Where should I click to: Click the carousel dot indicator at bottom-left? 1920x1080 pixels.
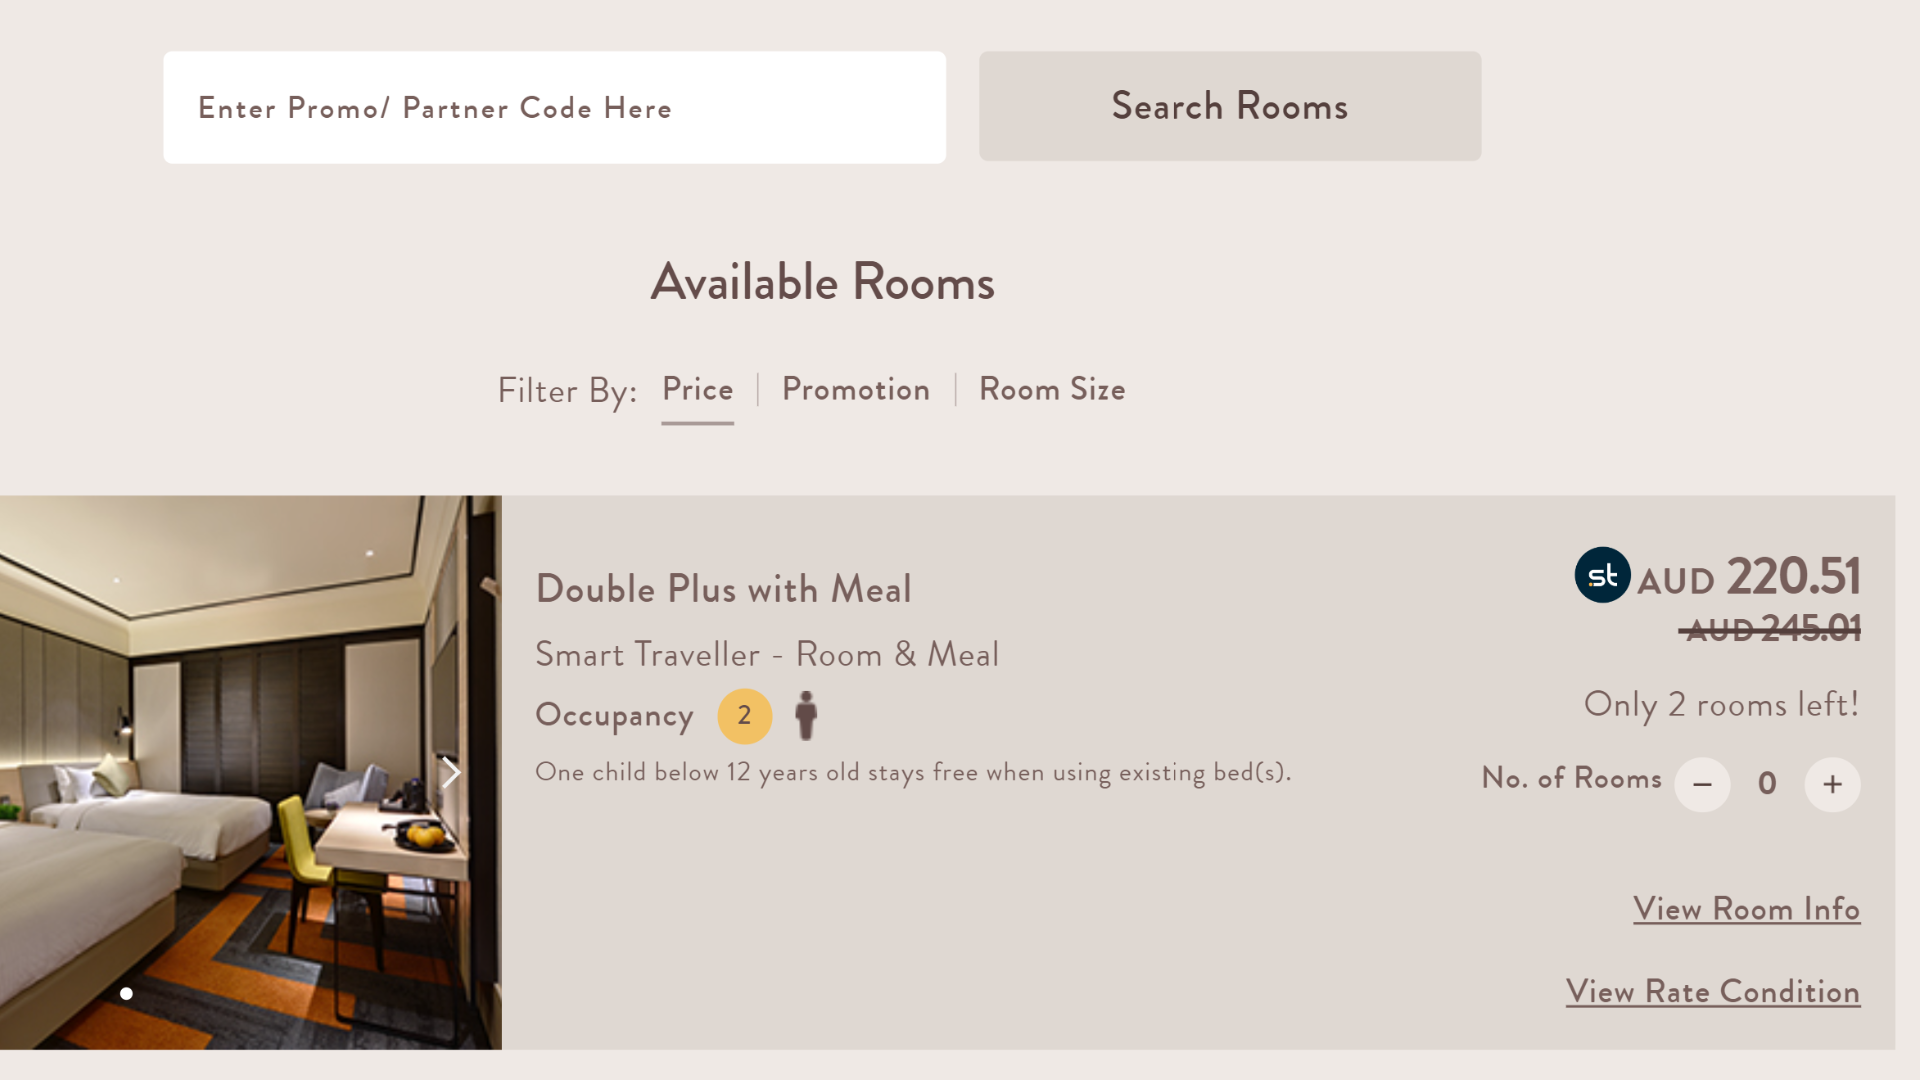click(127, 992)
